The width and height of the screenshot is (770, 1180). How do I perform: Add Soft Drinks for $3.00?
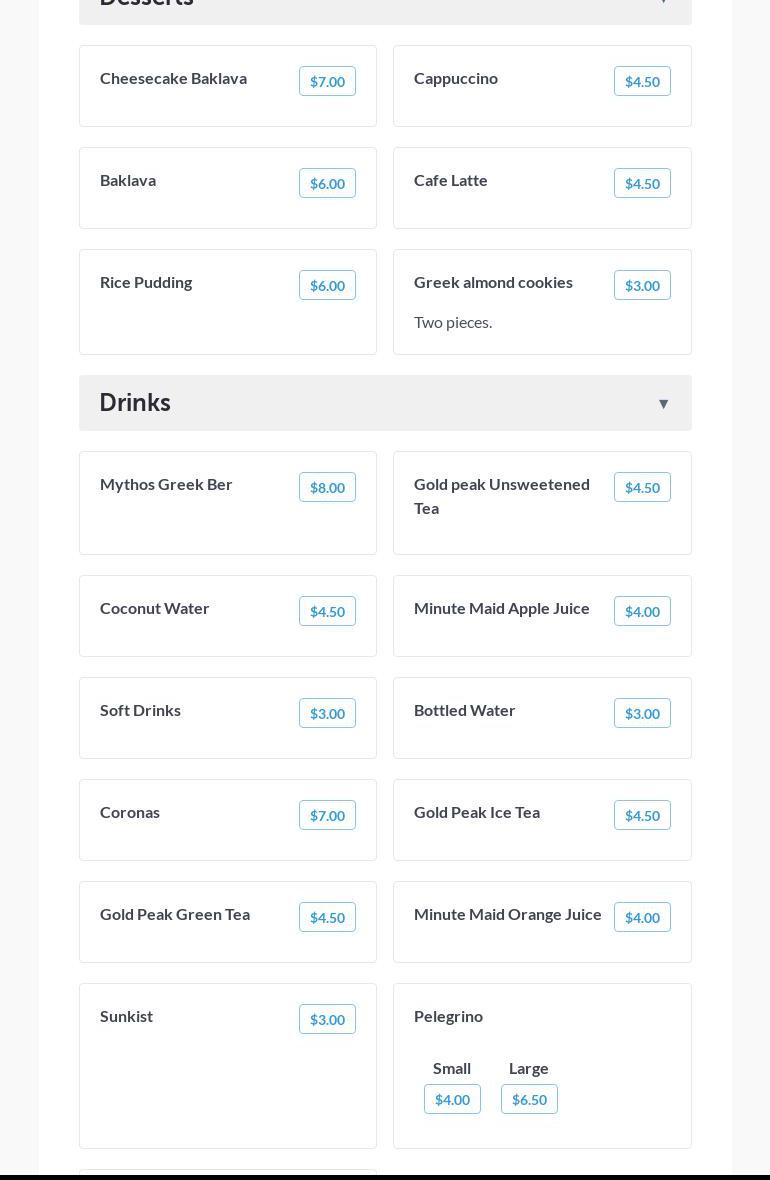[x=327, y=714]
